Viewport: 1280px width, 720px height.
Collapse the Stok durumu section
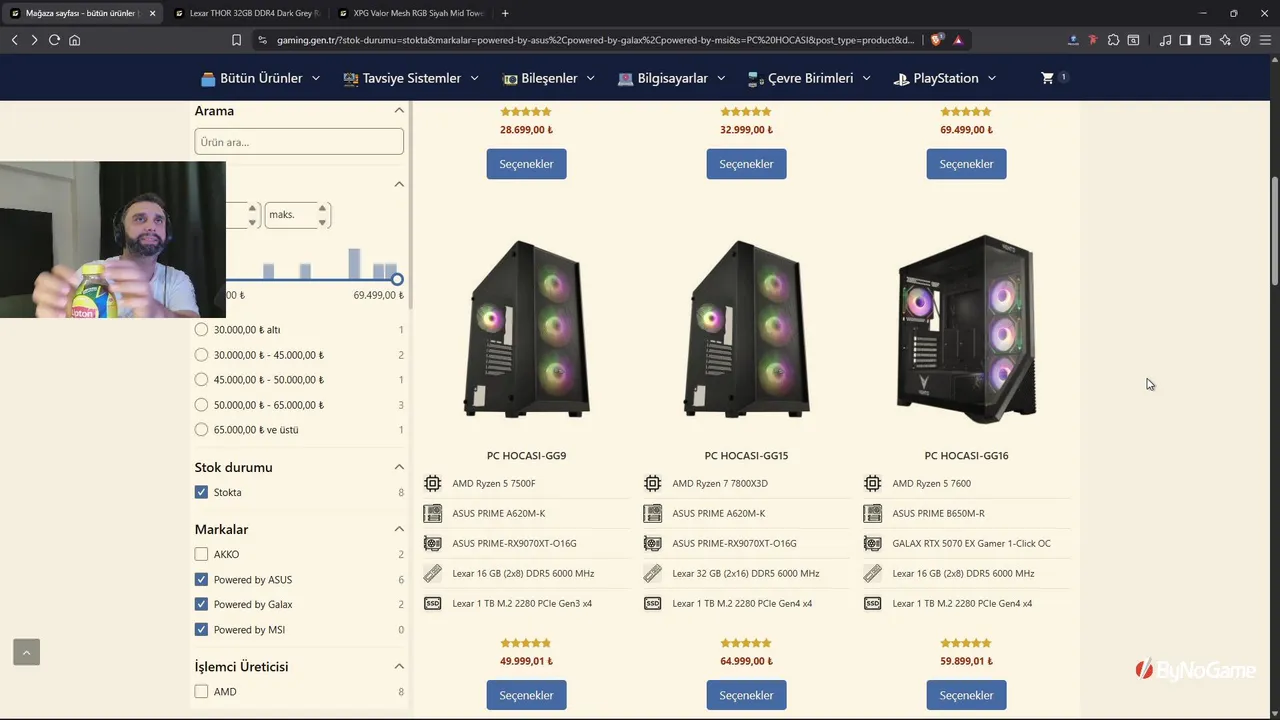tap(399, 467)
